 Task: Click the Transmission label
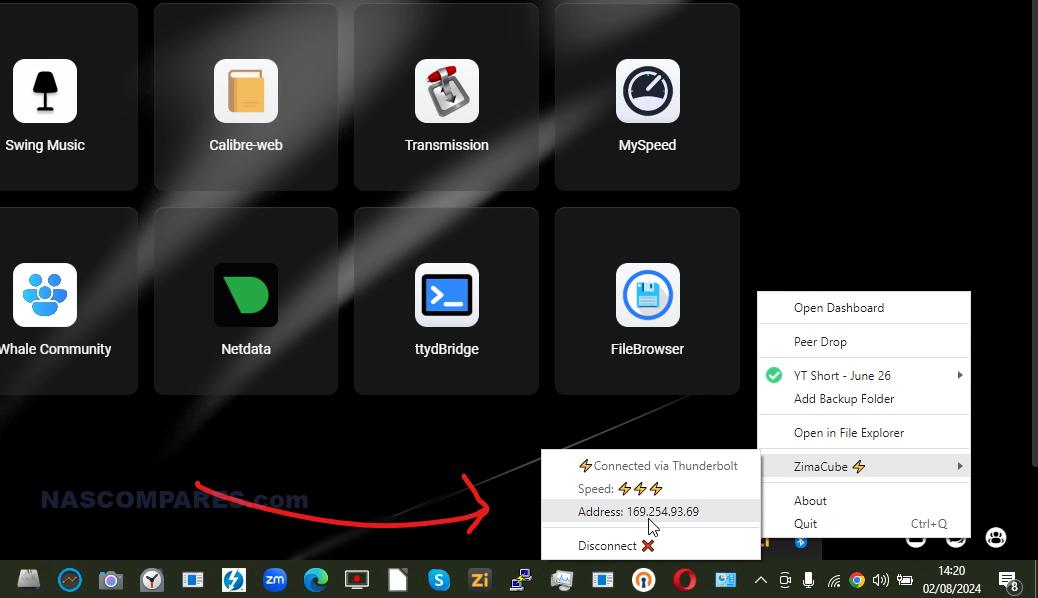(x=447, y=145)
